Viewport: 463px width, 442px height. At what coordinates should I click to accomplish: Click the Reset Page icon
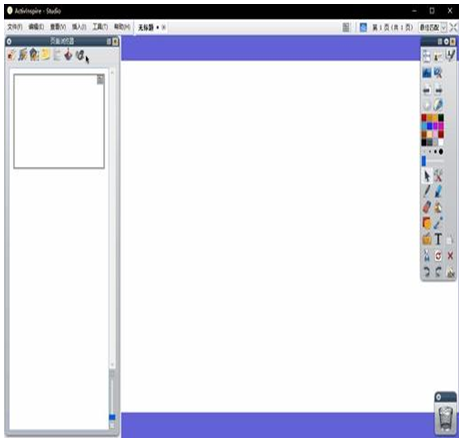pos(438,256)
